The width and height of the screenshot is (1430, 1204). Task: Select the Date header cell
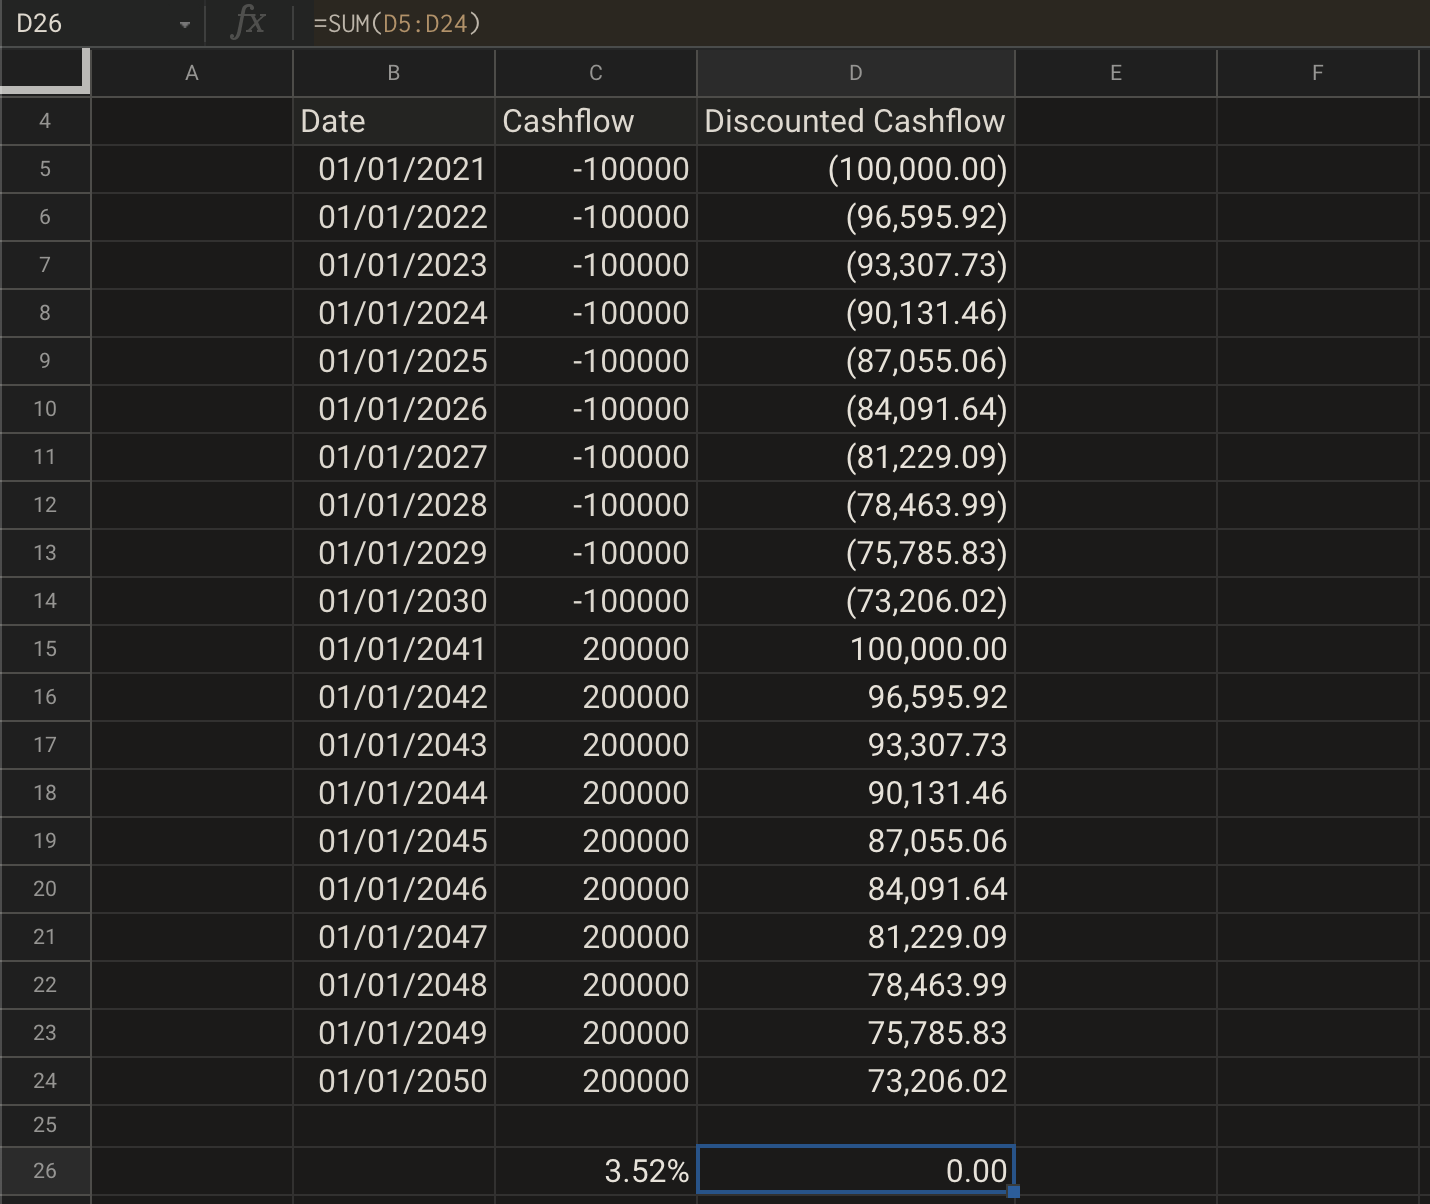point(393,121)
